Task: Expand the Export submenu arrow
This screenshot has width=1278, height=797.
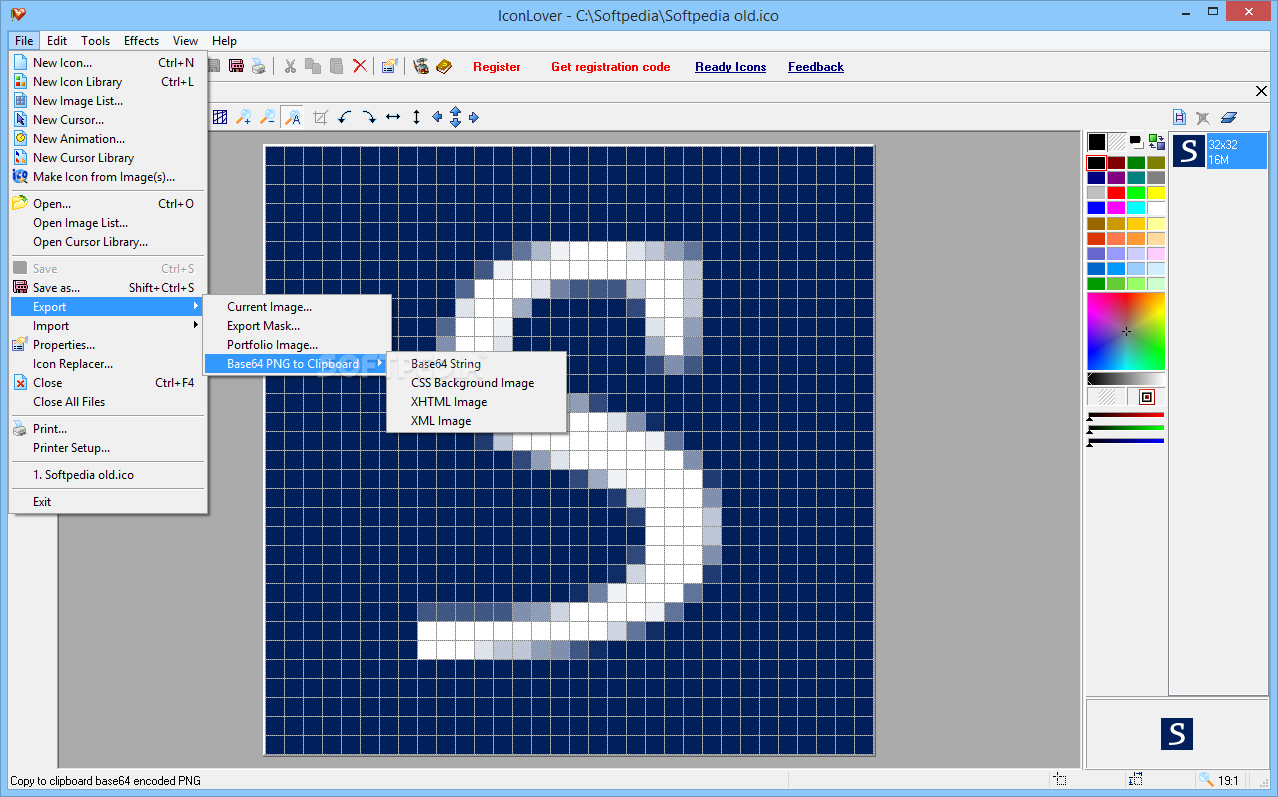Action: [x=195, y=307]
